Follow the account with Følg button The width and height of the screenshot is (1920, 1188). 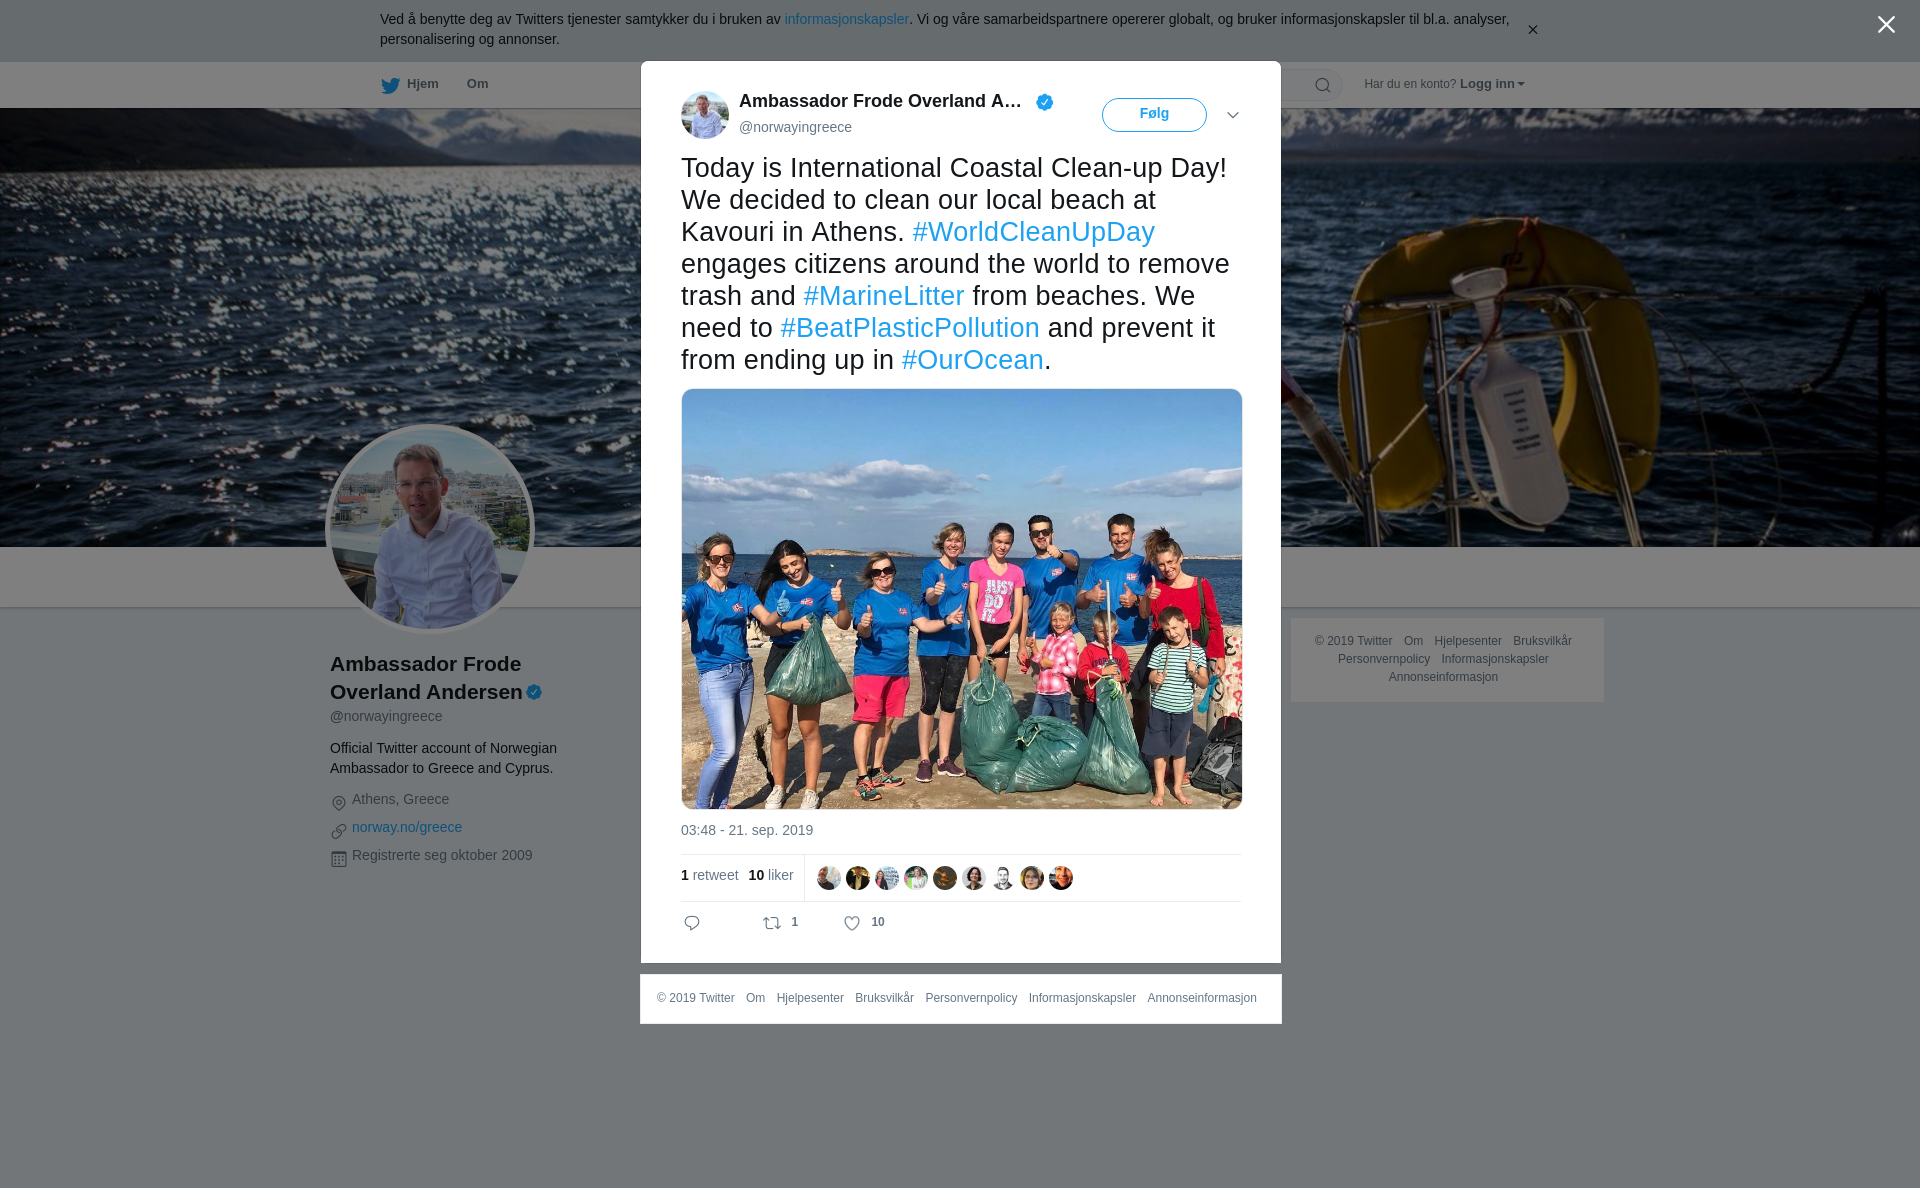pos(1154,114)
